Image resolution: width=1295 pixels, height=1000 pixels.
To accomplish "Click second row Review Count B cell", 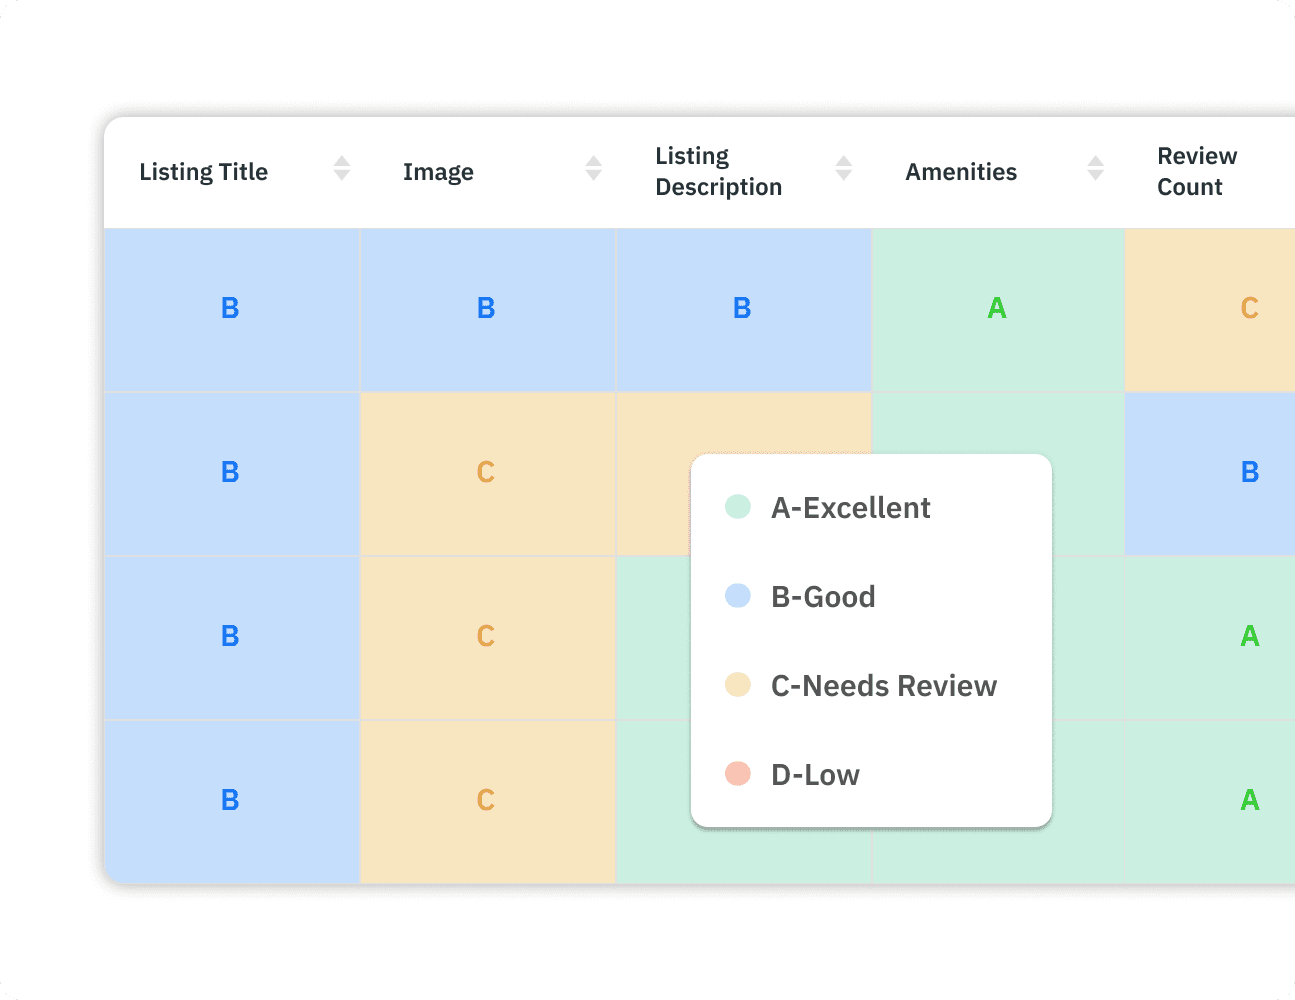I will pos(1249,473).
